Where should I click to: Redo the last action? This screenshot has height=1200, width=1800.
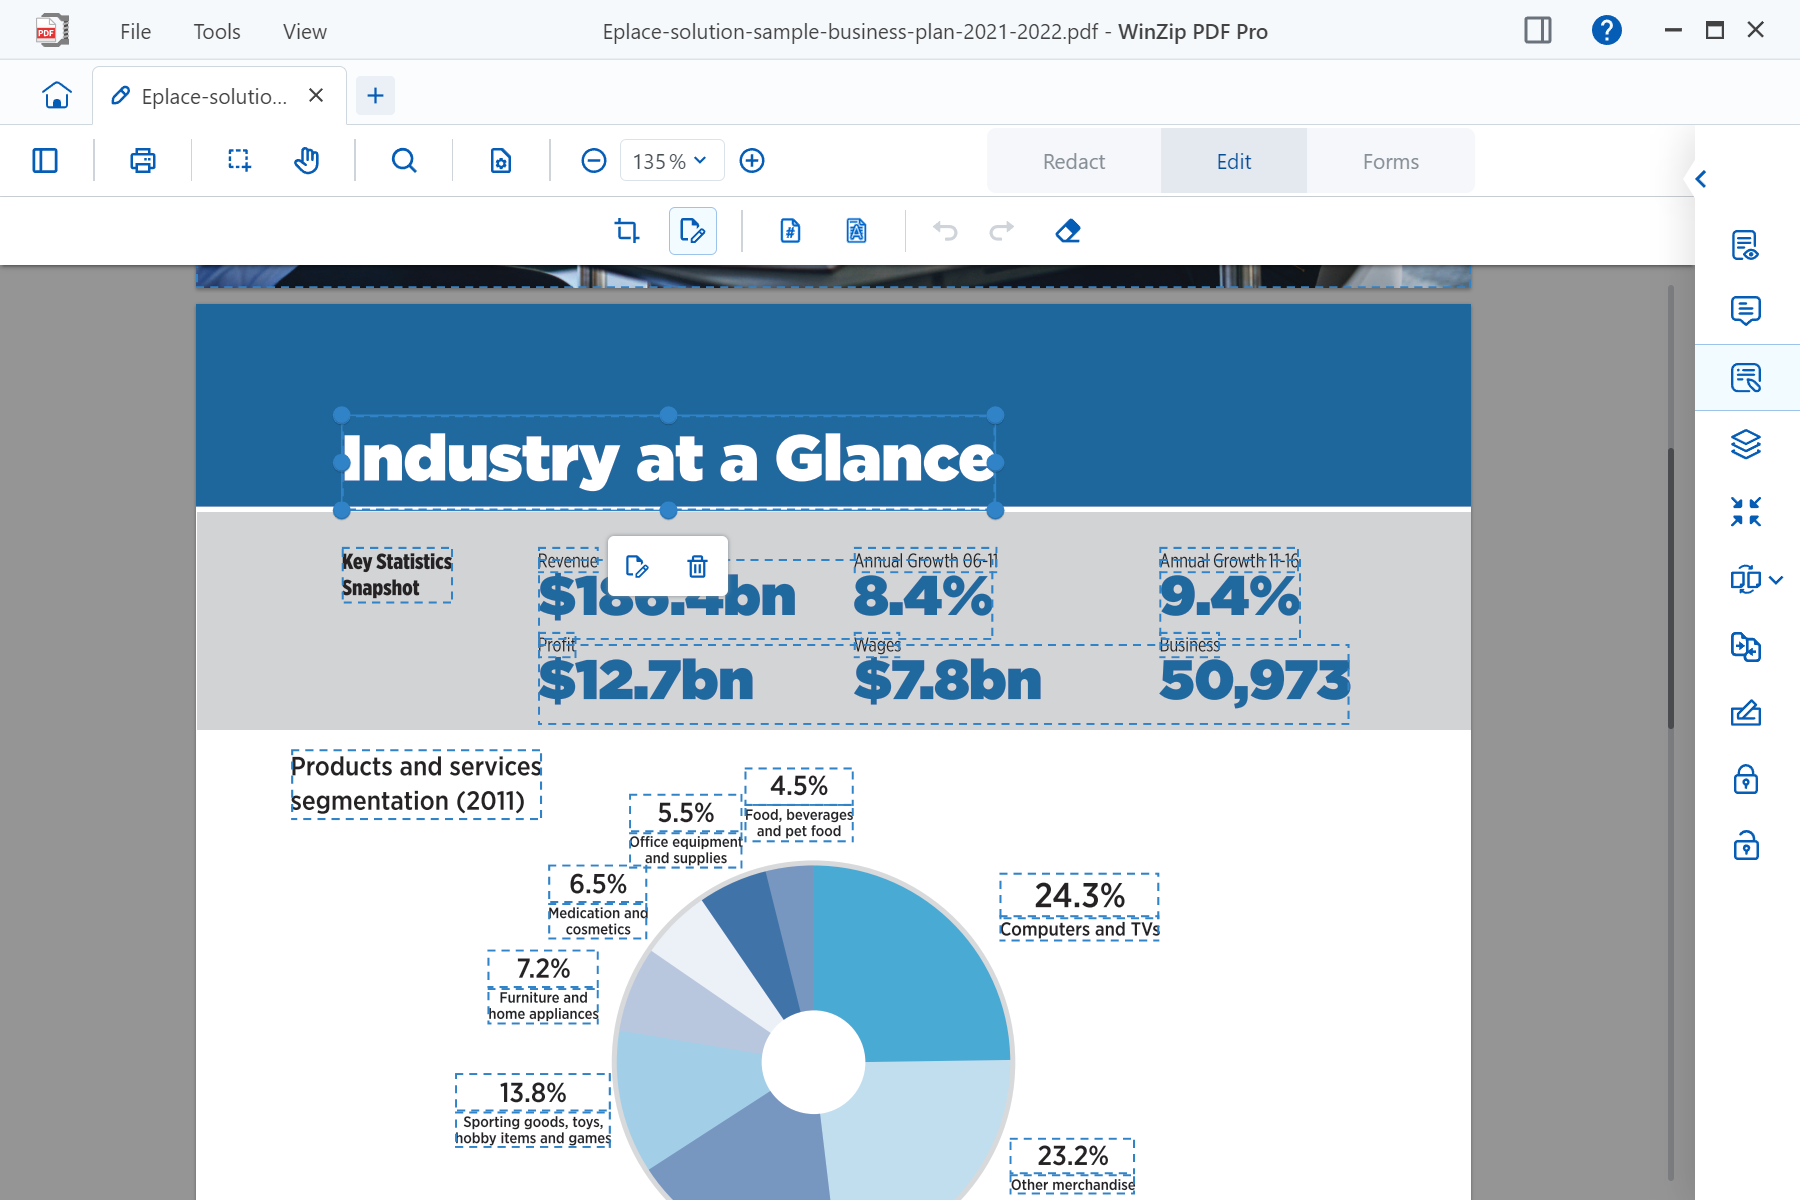[x=1001, y=231]
